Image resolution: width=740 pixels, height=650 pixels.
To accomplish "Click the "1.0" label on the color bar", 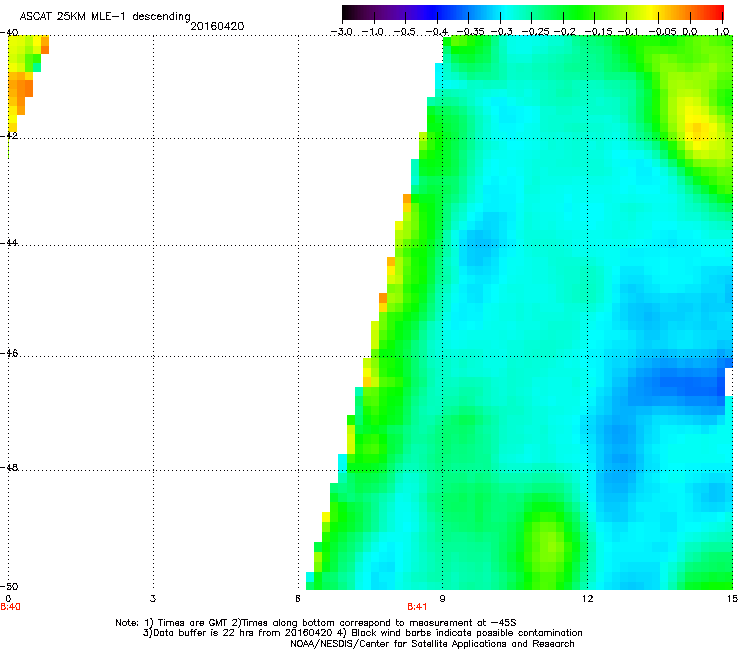I will pos(722,32).
